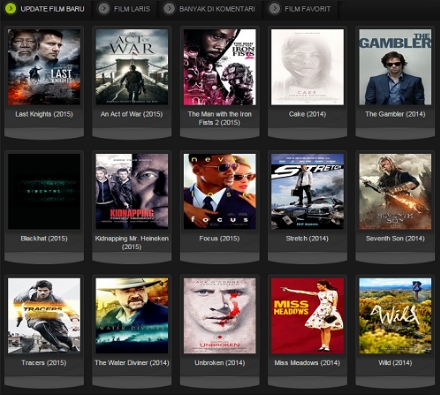Click the arrow icon beside Banyak Di Komentari
This screenshot has height=395, width=440.
click(x=169, y=9)
